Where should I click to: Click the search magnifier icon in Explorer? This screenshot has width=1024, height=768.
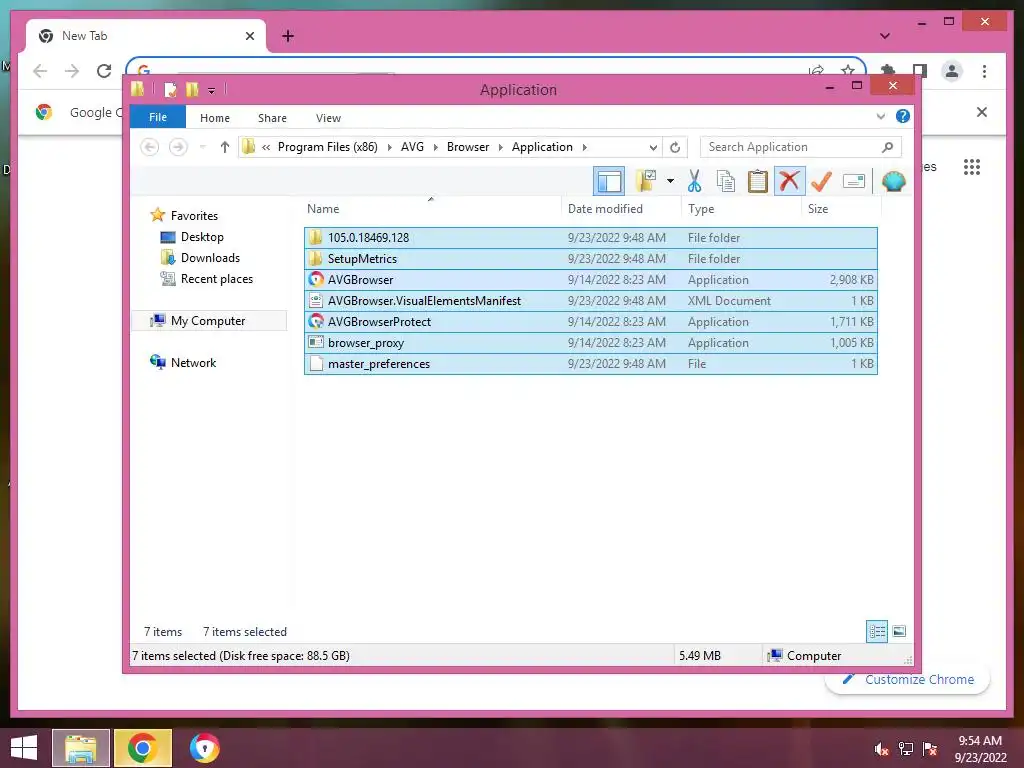pyautogui.click(x=887, y=147)
